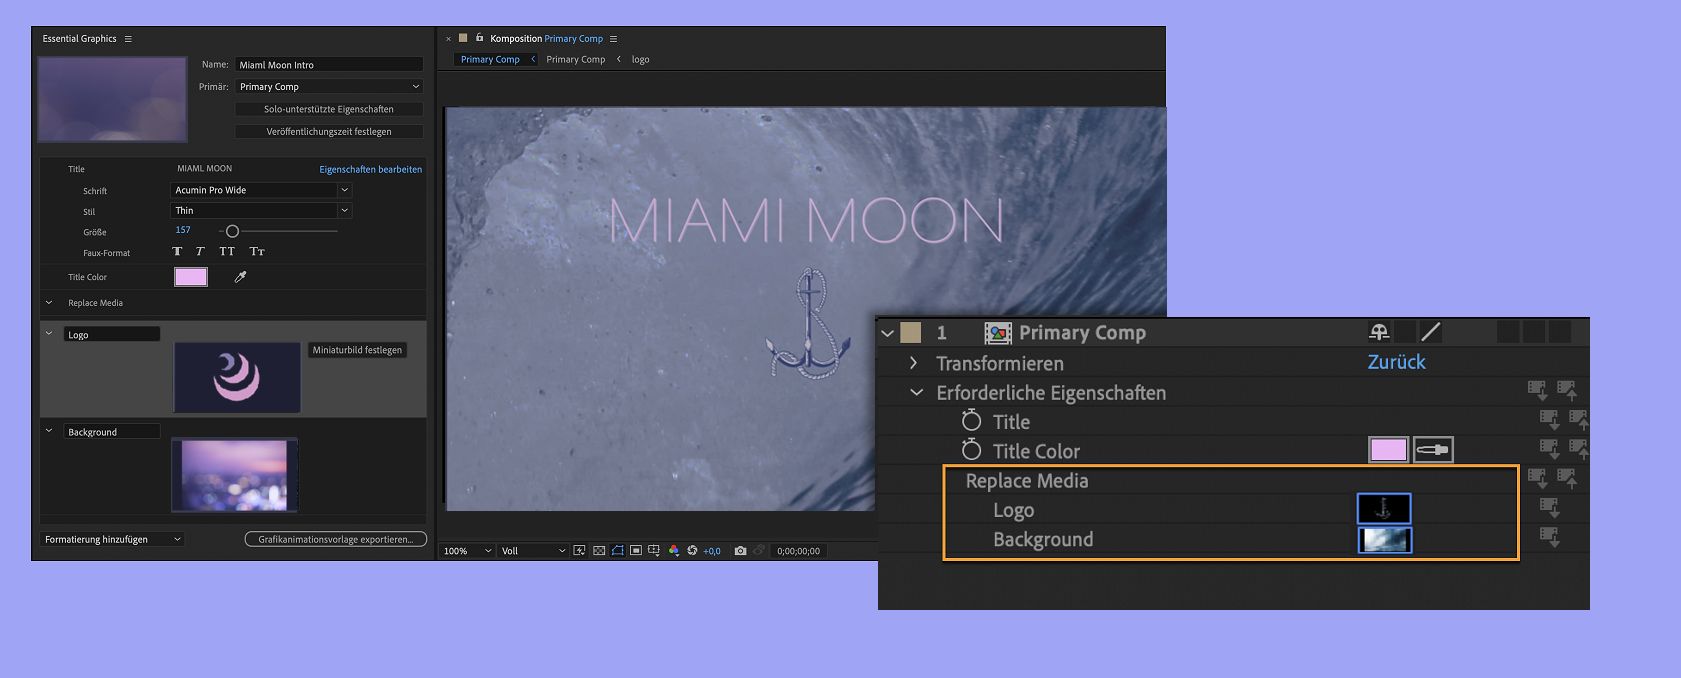The width and height of the screenshot is (1681, 678).
Task: Open the Formatierung hinzufügen dropdown
Action: click(113, 539)
